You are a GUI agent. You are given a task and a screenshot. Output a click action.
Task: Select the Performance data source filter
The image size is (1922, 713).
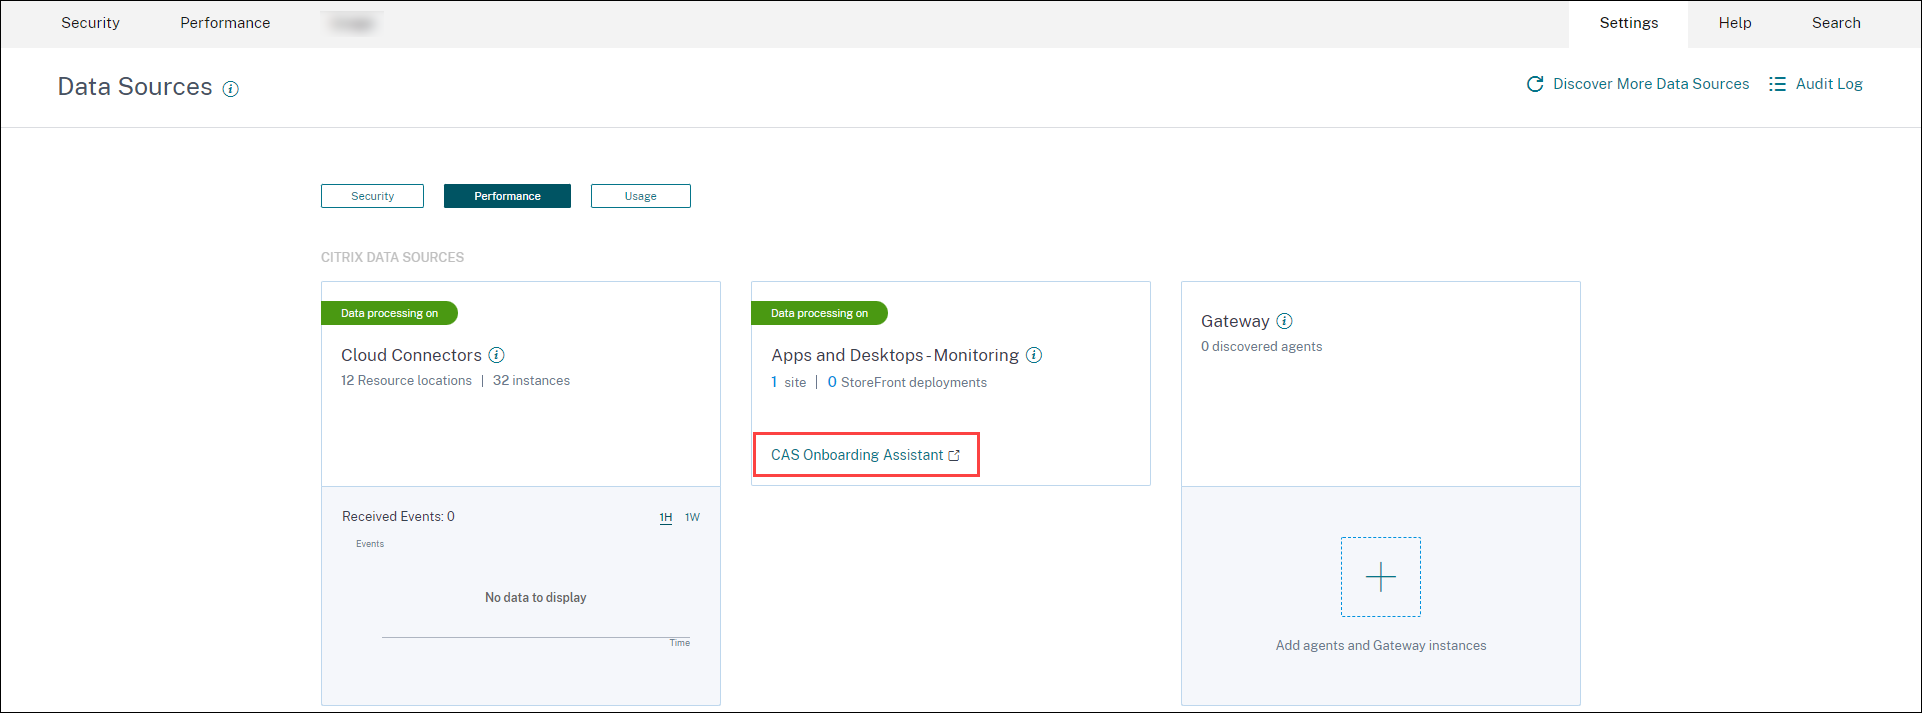[x=507, y=196]
